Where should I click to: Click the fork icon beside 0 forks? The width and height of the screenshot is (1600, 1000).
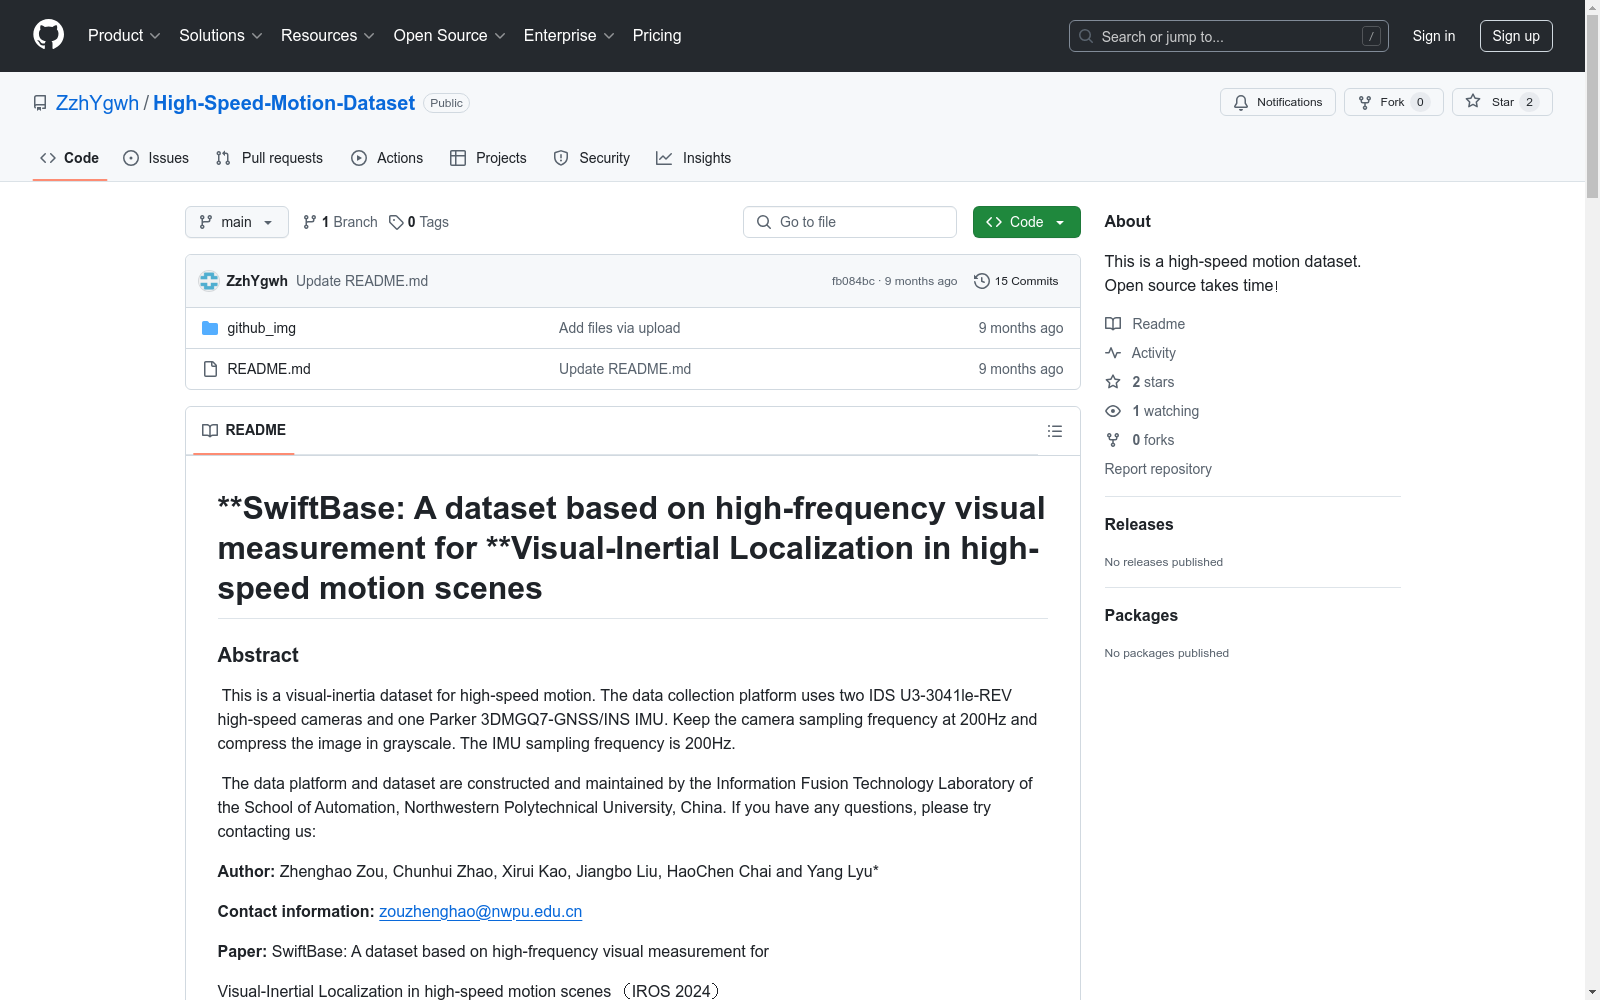point(1113,440)
